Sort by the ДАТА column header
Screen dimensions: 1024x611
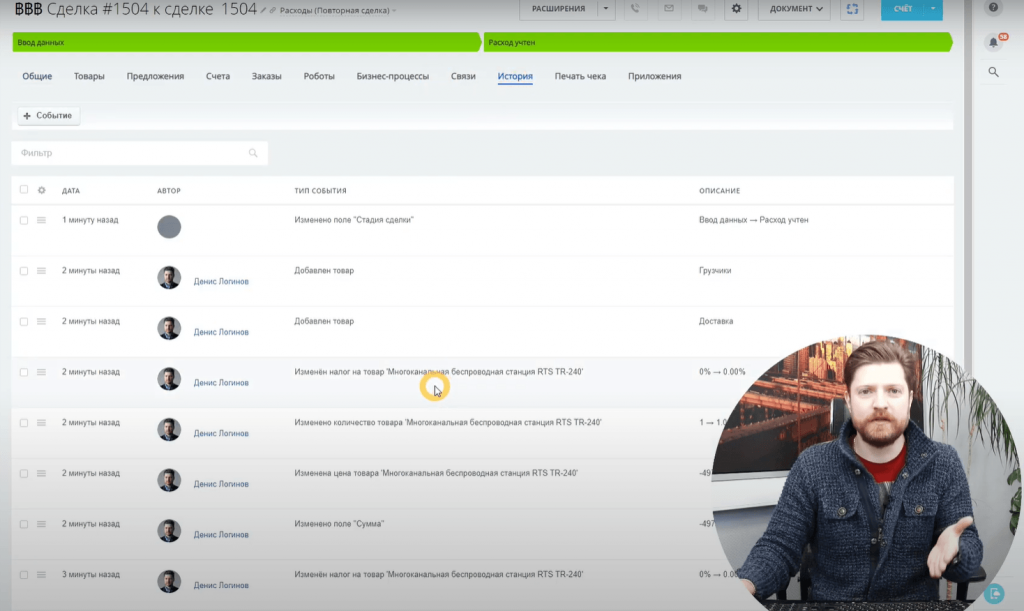click(71, 191)
